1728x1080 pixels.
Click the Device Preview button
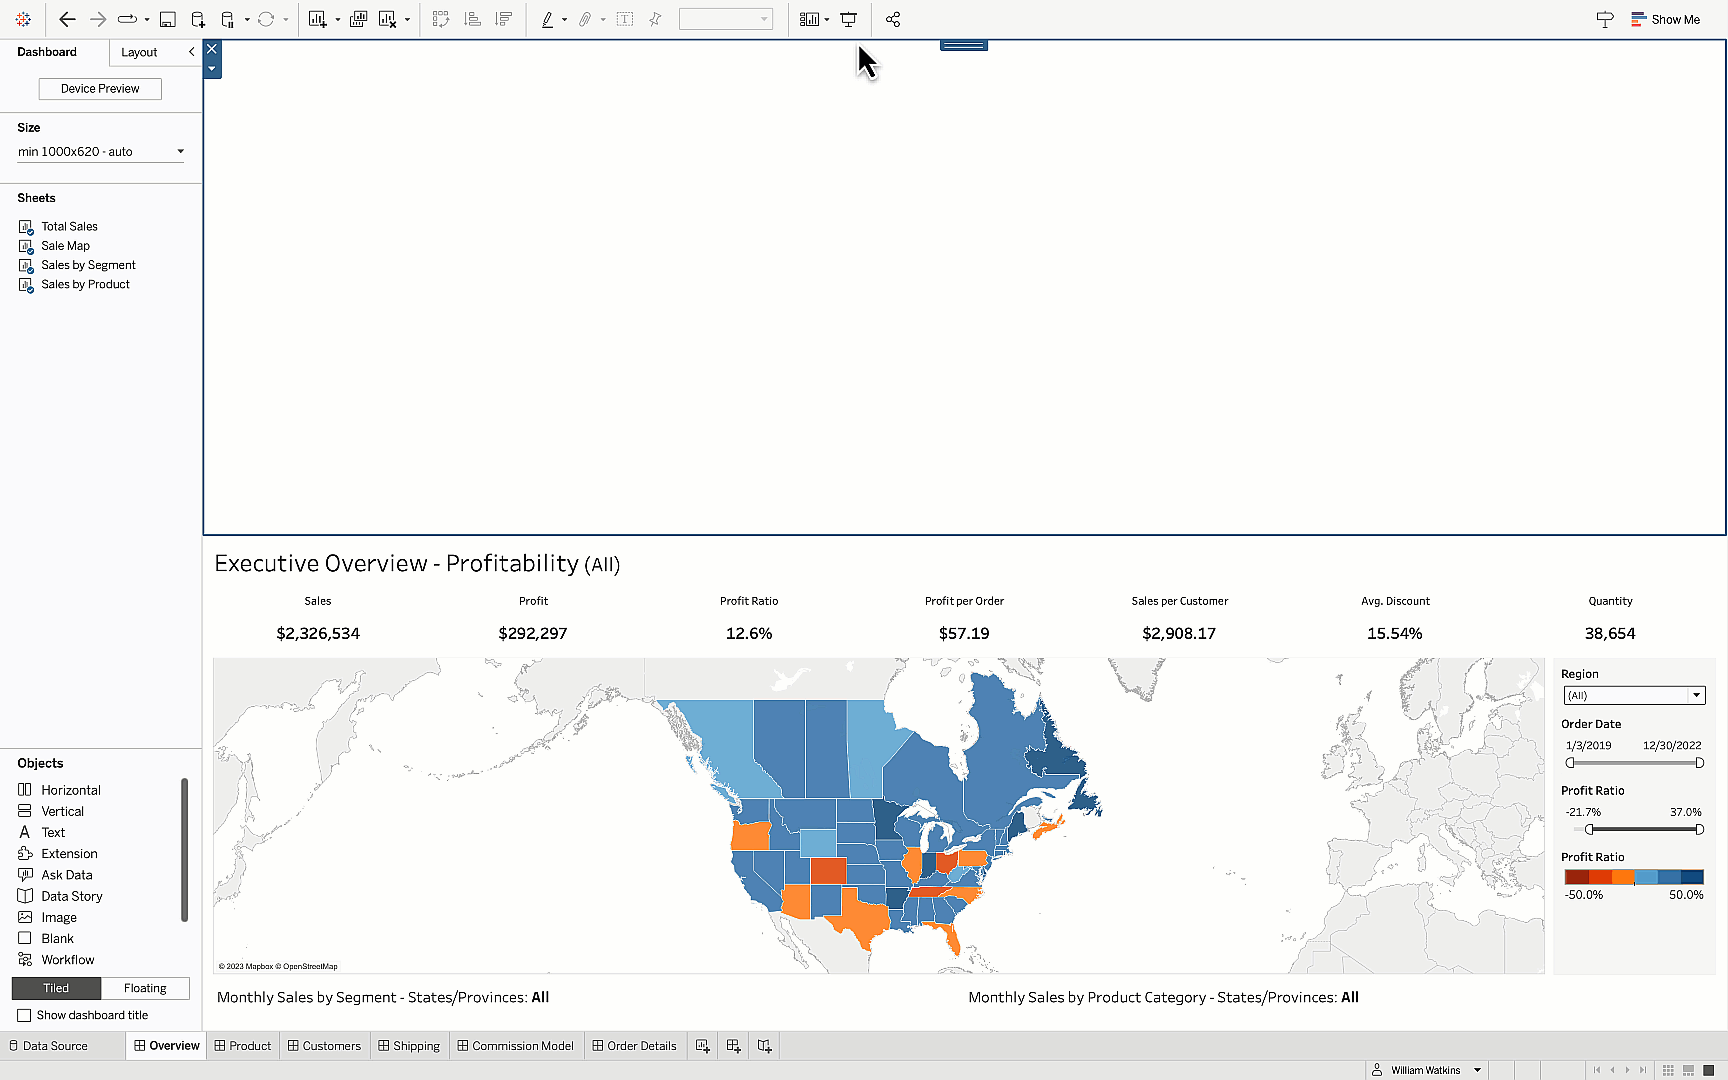pos(99,88)
